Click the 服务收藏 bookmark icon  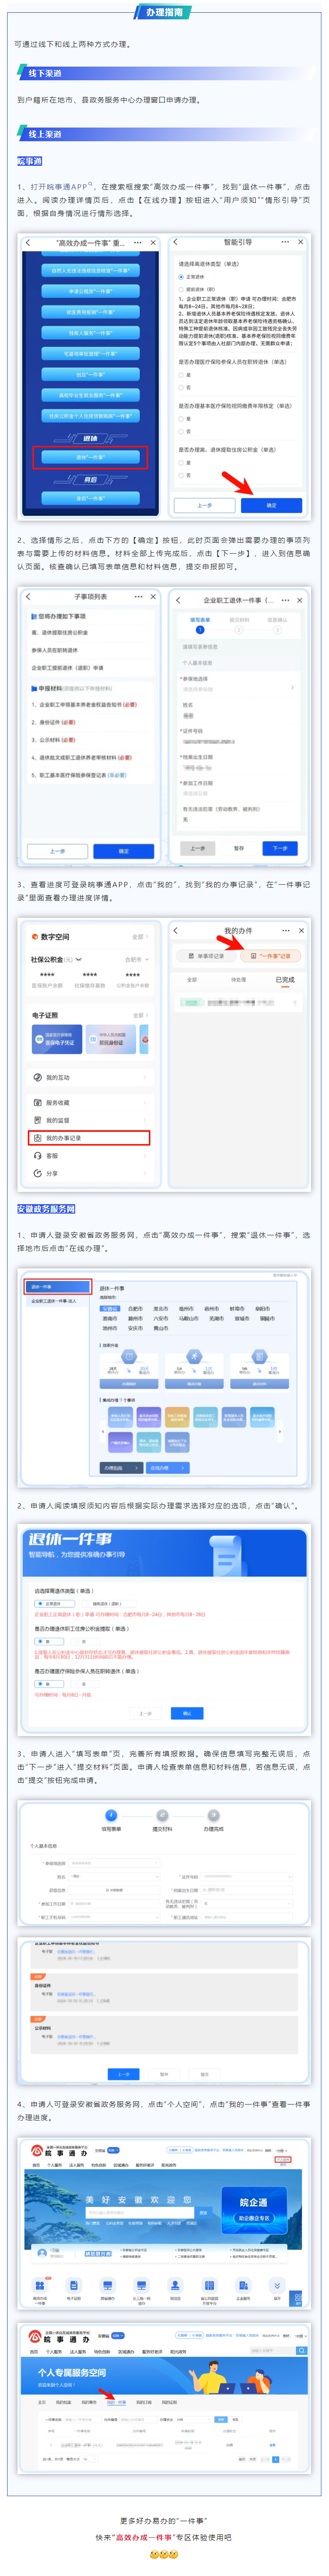tap(37, 1103)
